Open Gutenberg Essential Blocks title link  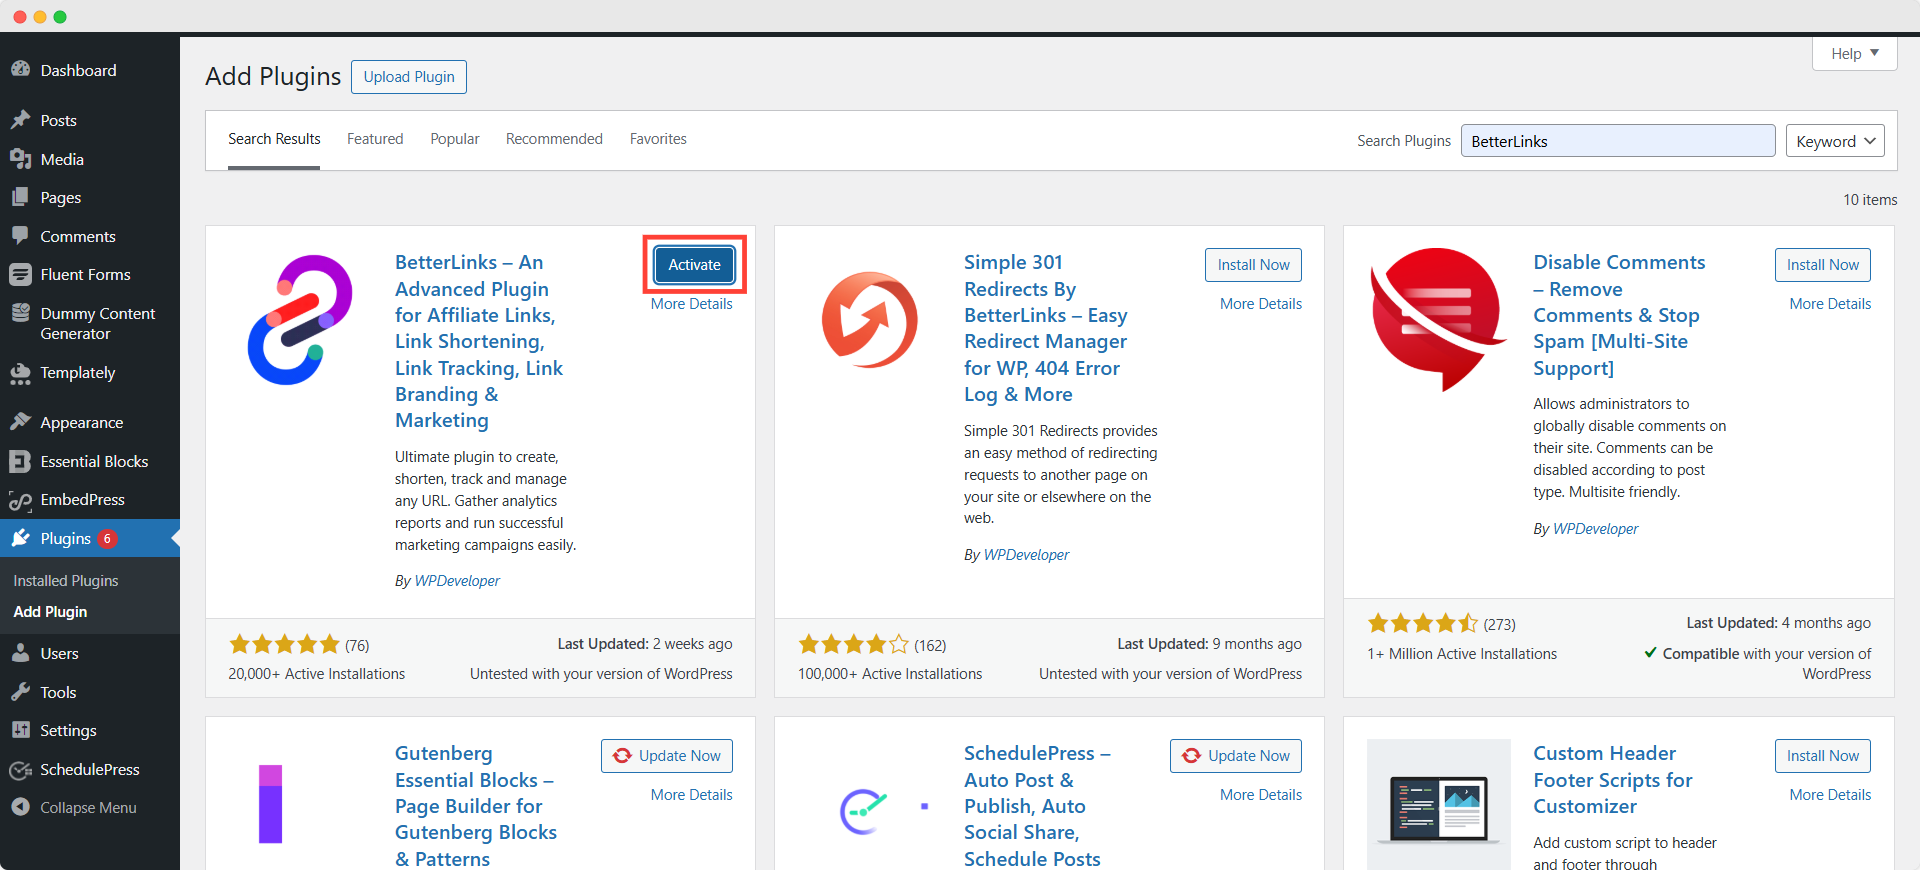(476, 806)
